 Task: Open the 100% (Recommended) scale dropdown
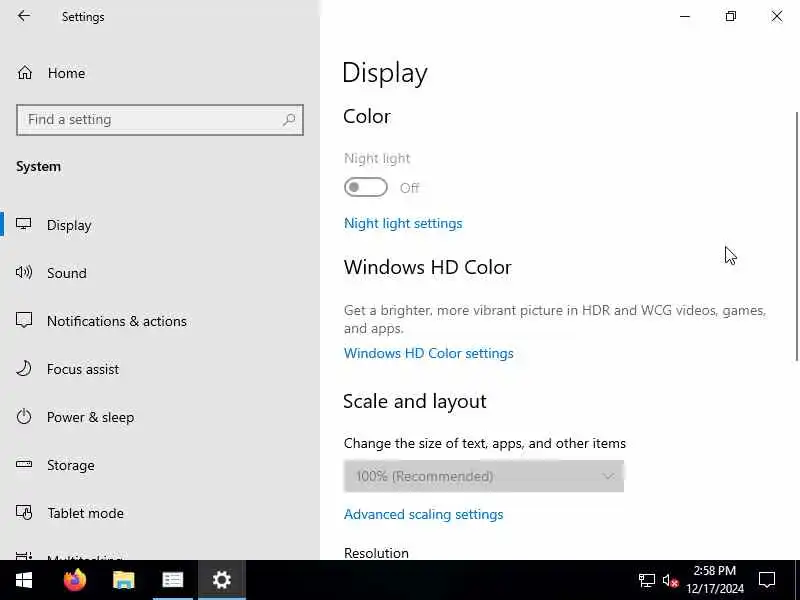click(x=484, y=476)
